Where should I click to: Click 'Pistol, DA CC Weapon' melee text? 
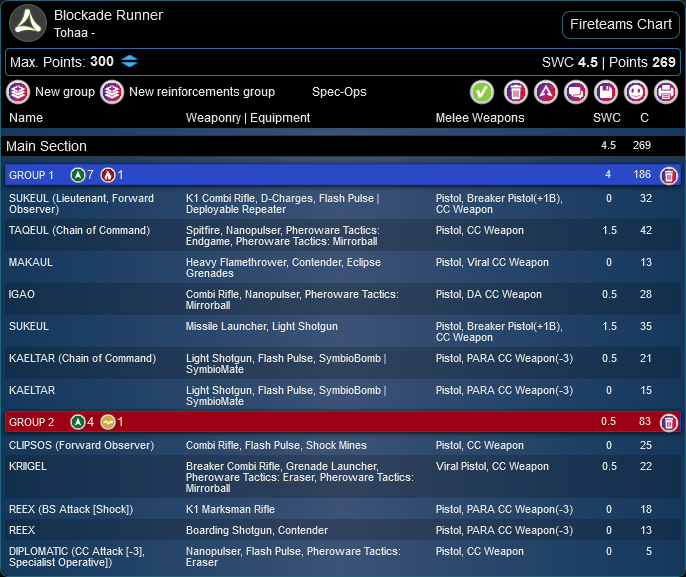coord(489,294)
